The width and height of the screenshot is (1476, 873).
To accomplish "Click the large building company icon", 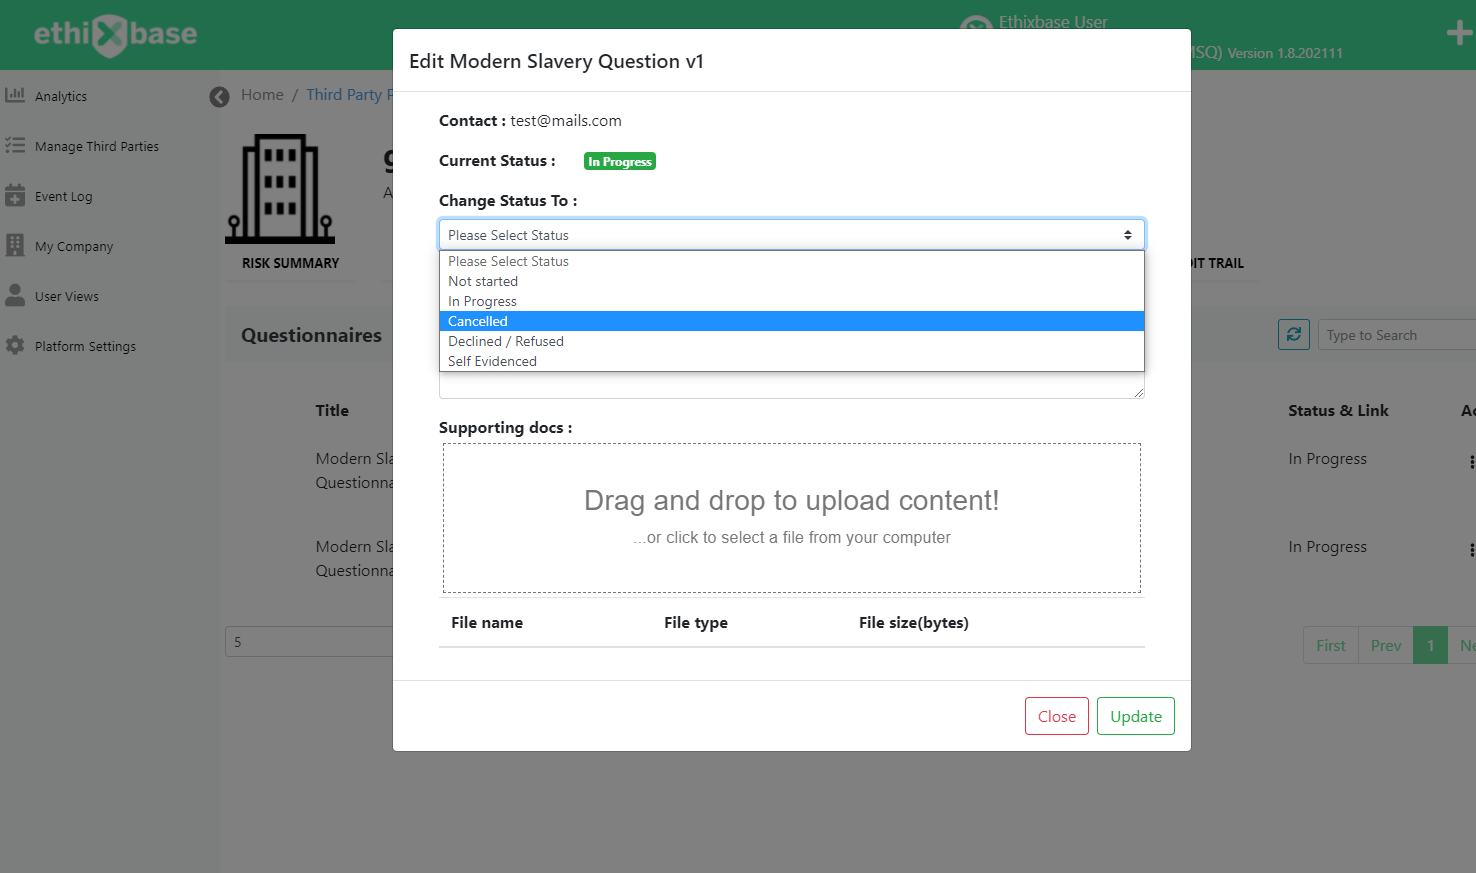I will click(x=280, y=189).
